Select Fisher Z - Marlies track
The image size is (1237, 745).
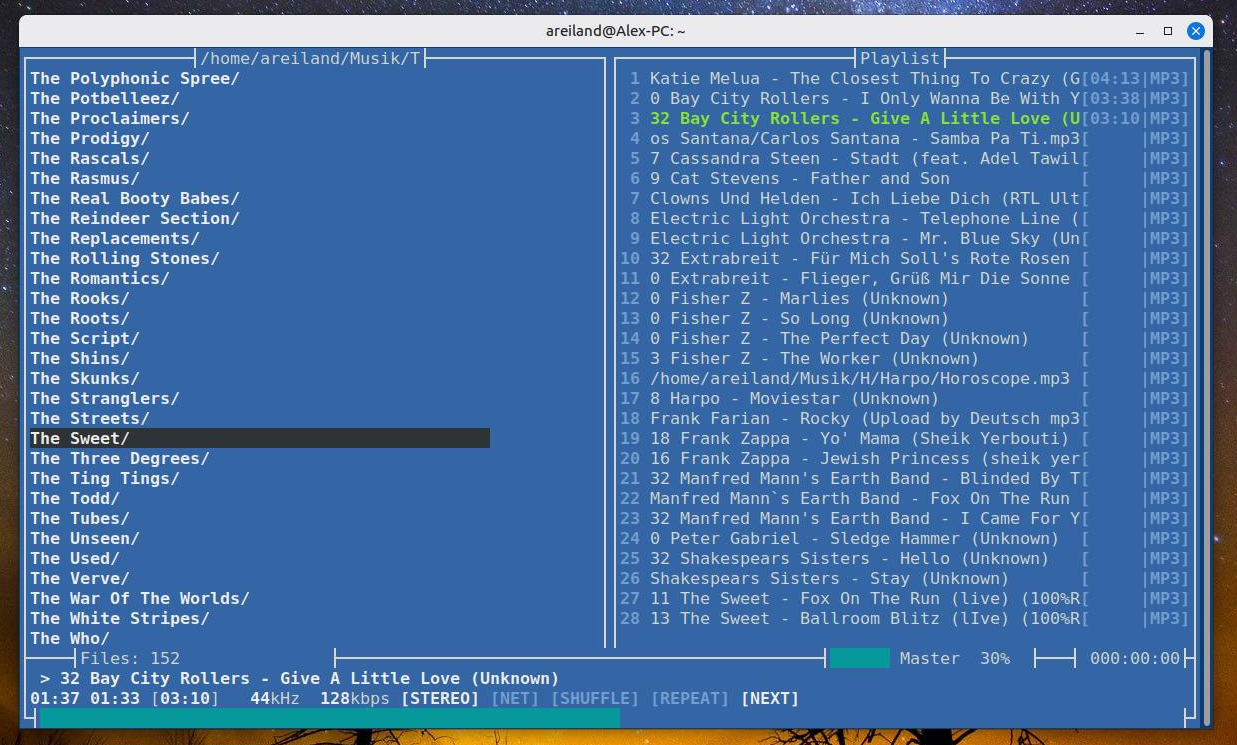pyautogui.click(x=905, y=298)
